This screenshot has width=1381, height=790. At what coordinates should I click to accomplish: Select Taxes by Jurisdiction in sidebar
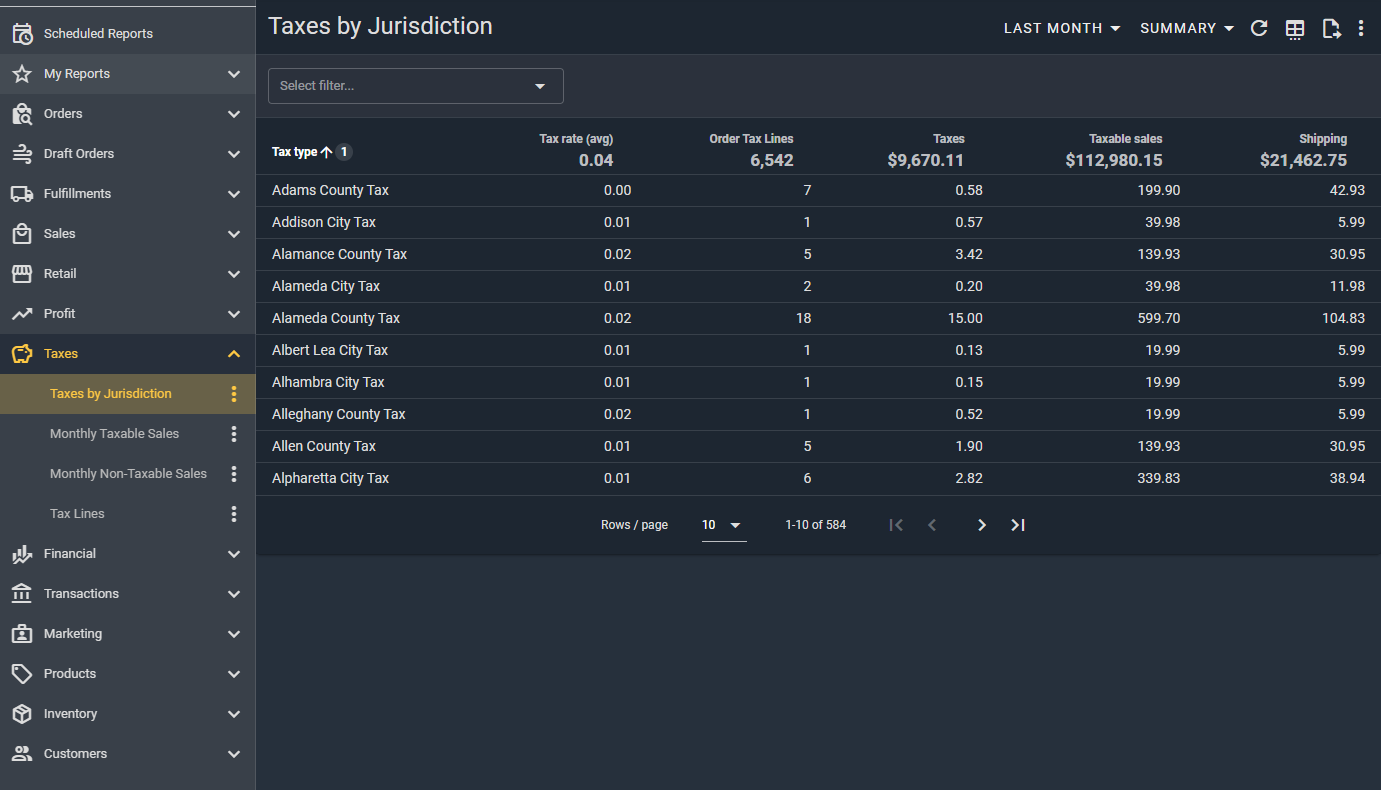point(111,394)
